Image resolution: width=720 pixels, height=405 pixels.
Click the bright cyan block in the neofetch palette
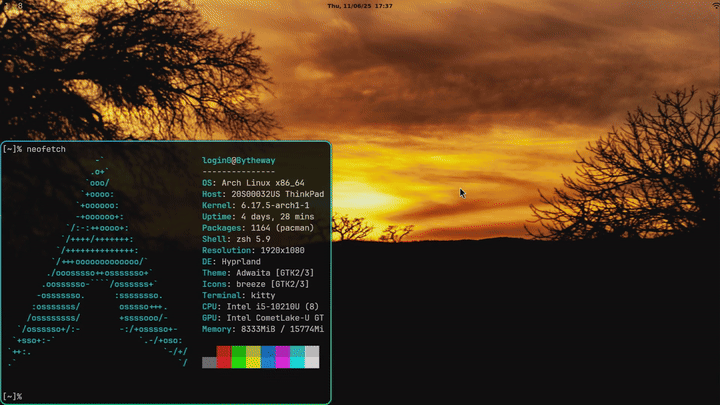[297, 363]
